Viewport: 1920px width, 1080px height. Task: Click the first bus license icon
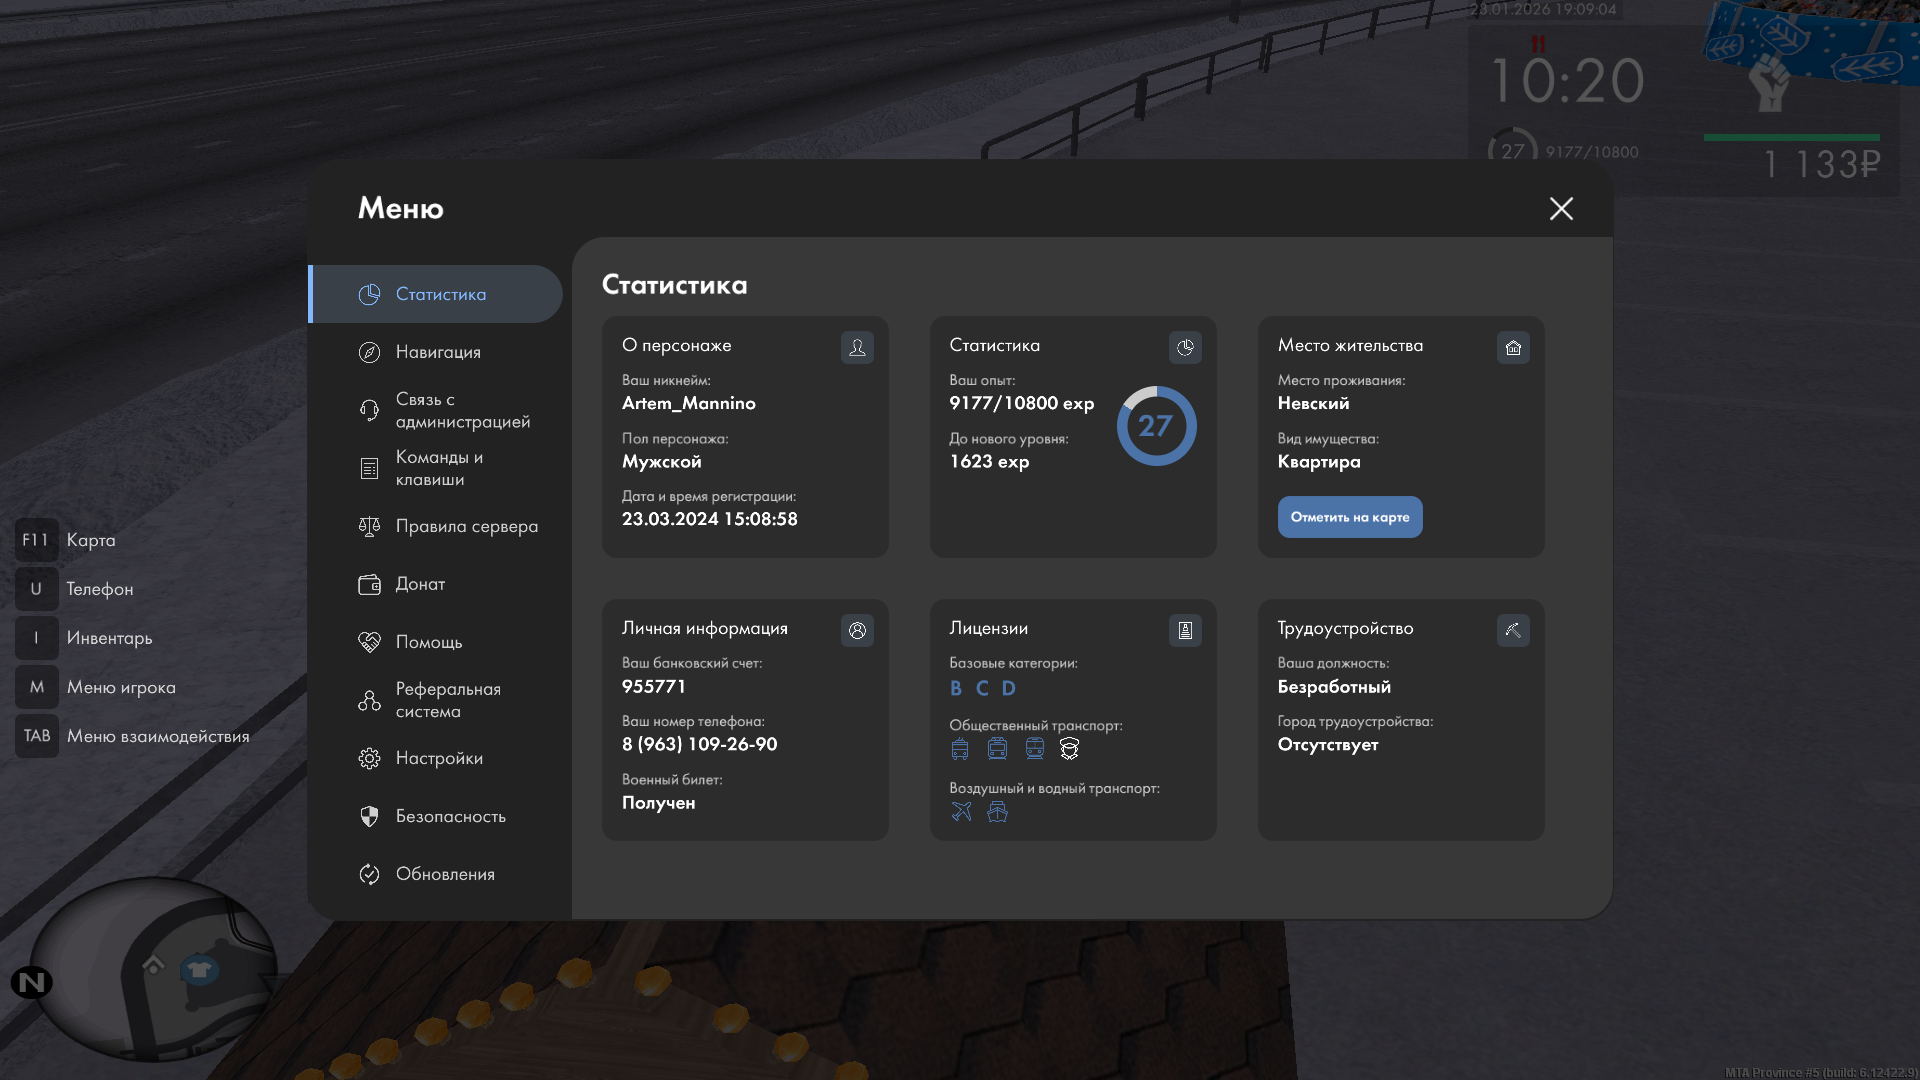[x=960, y=748]
